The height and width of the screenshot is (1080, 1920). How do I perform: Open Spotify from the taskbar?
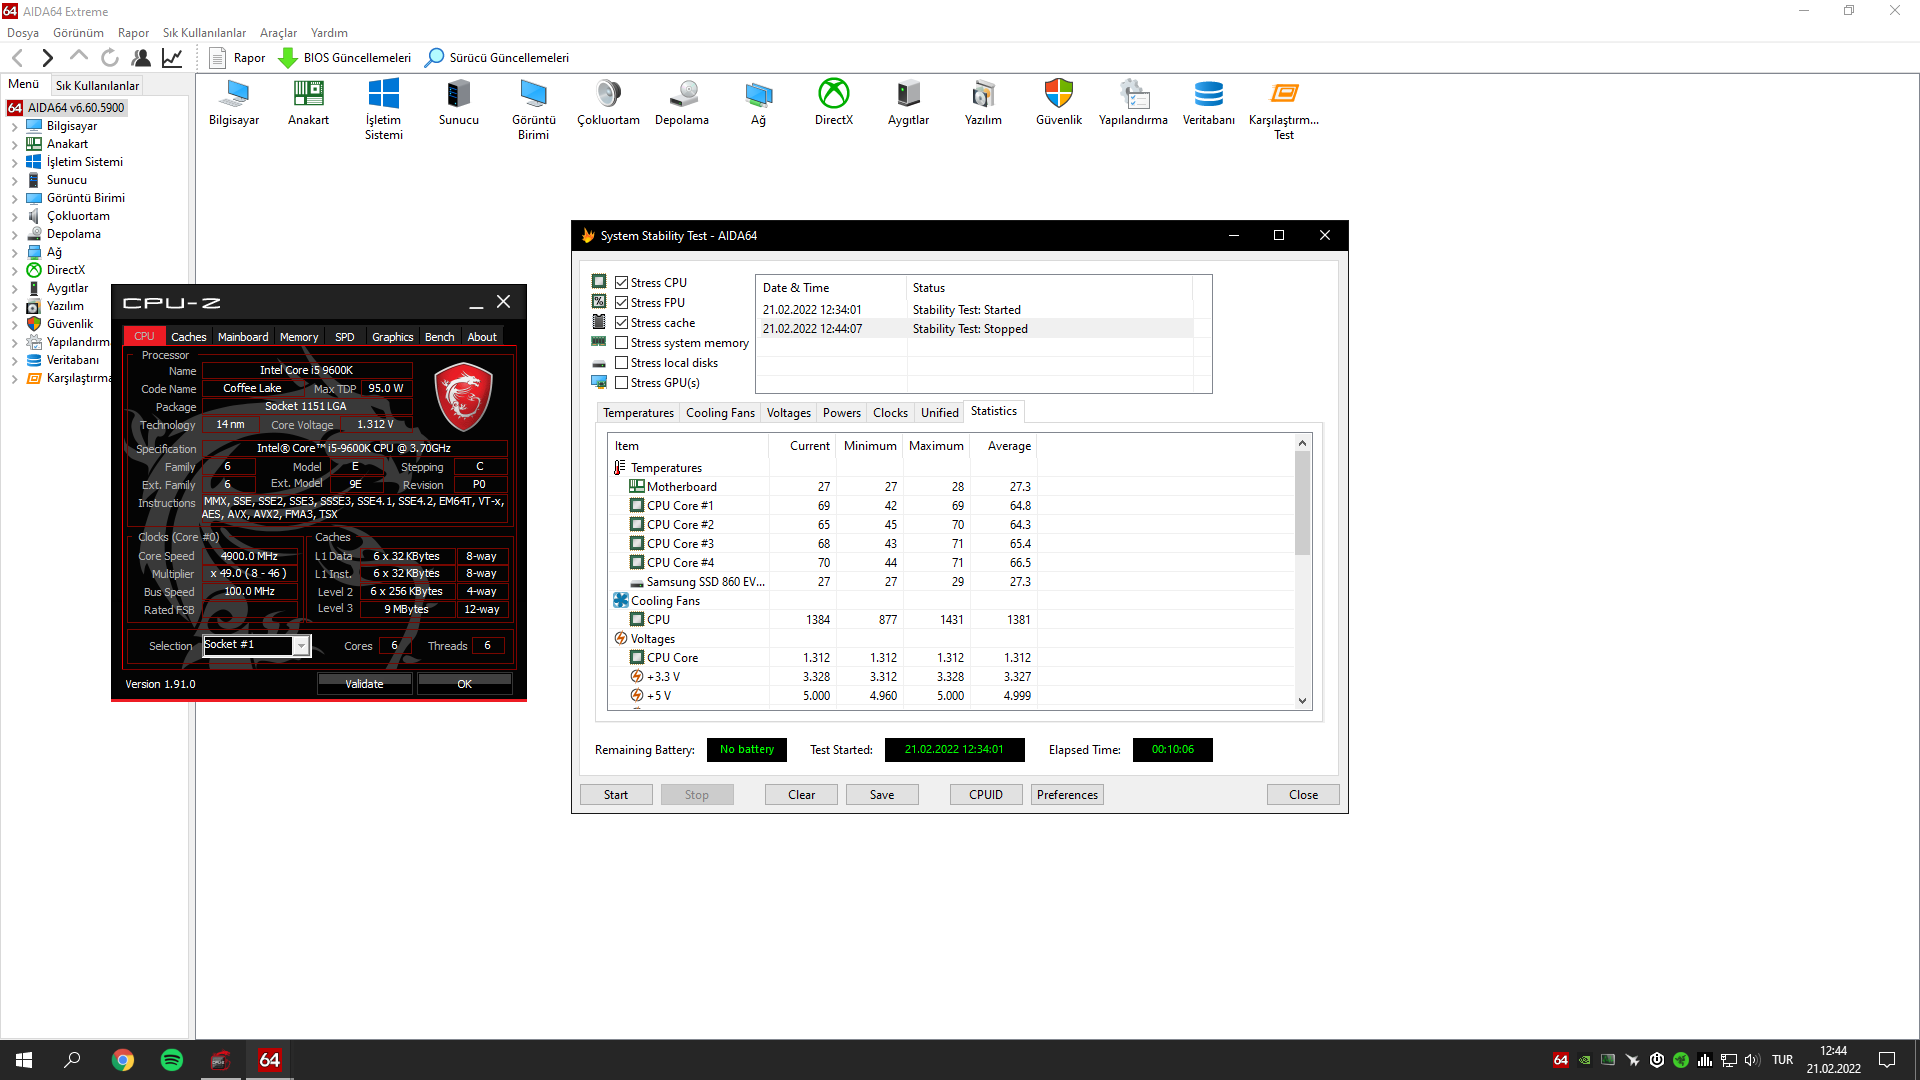(x=172, y=1060)
